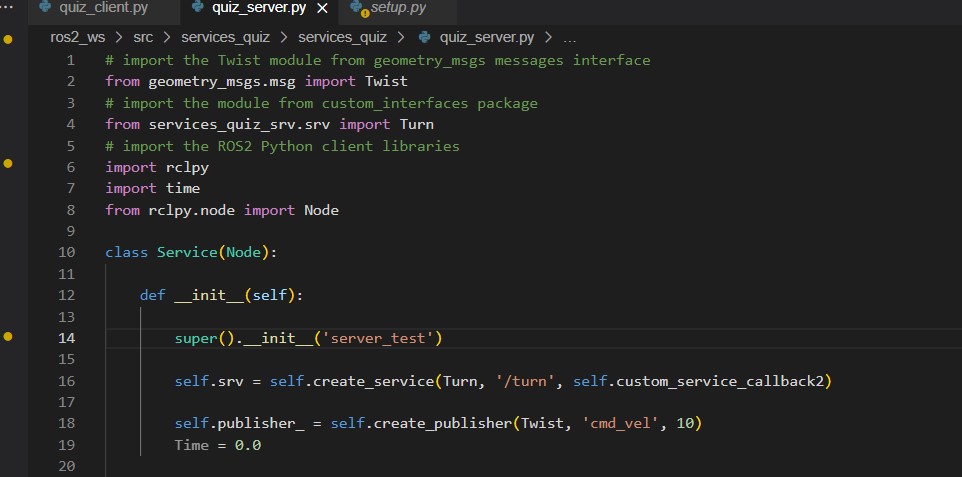Click 'super' on line 14
962x477 pixels.
pyautogui.click(x=196, y=338)
